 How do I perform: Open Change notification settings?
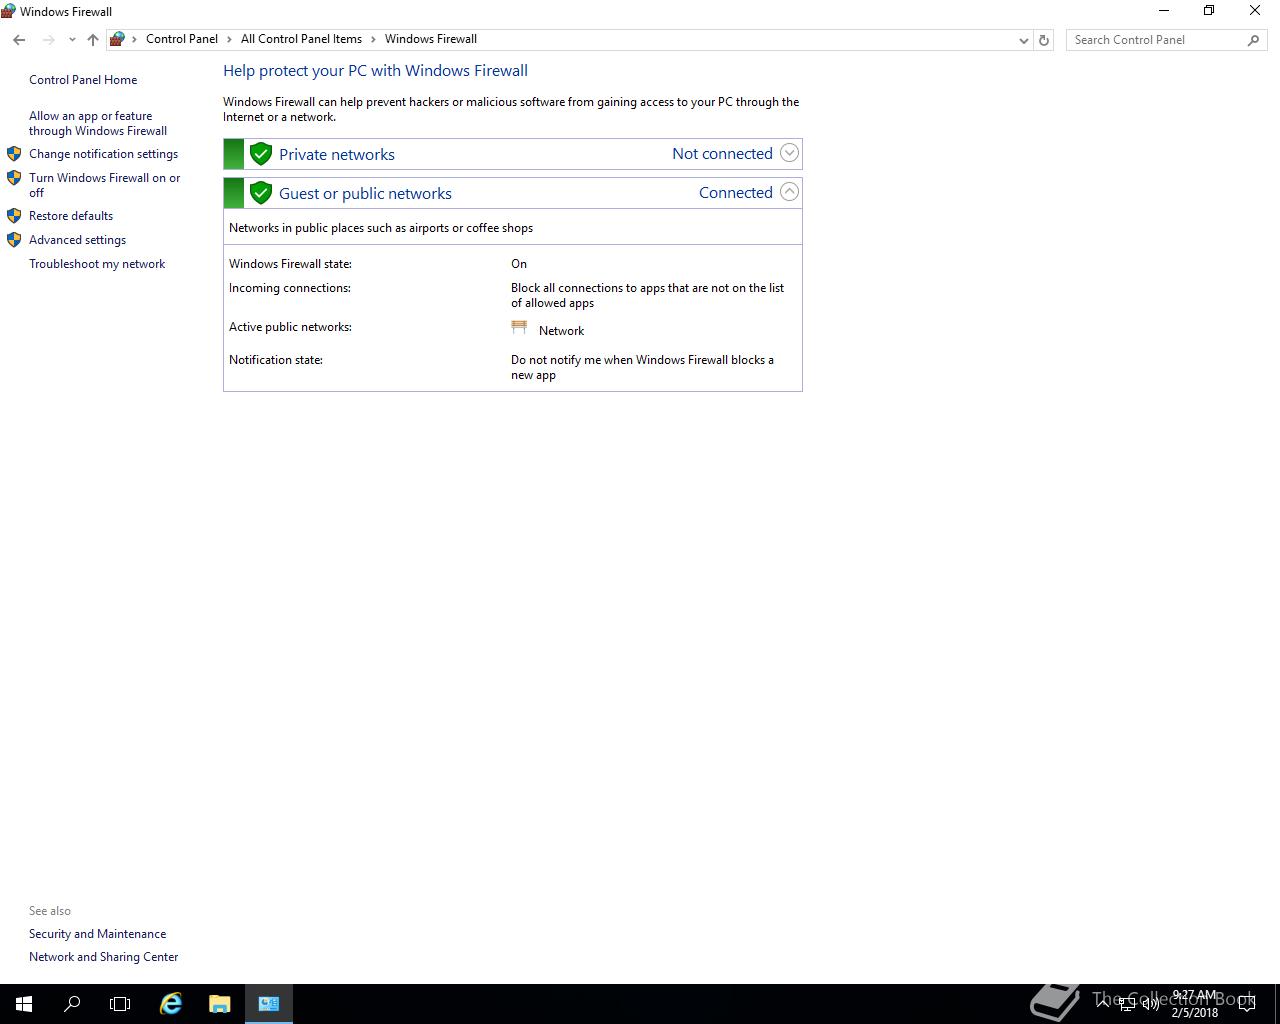click(x=103, y=154)
